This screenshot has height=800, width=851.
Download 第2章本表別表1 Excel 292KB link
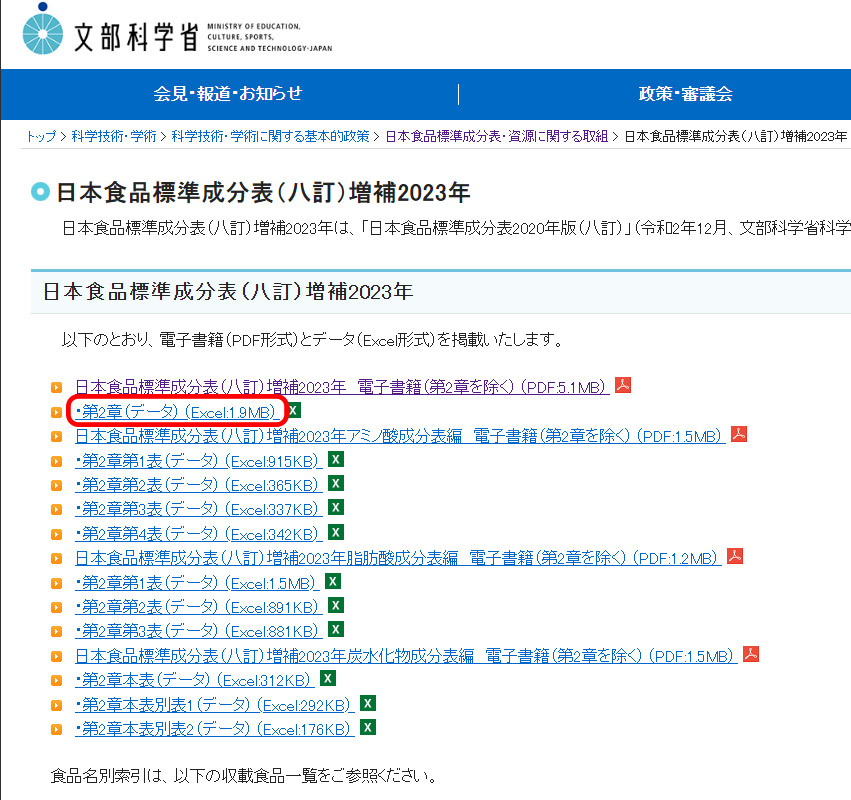(x=214, y=705)
